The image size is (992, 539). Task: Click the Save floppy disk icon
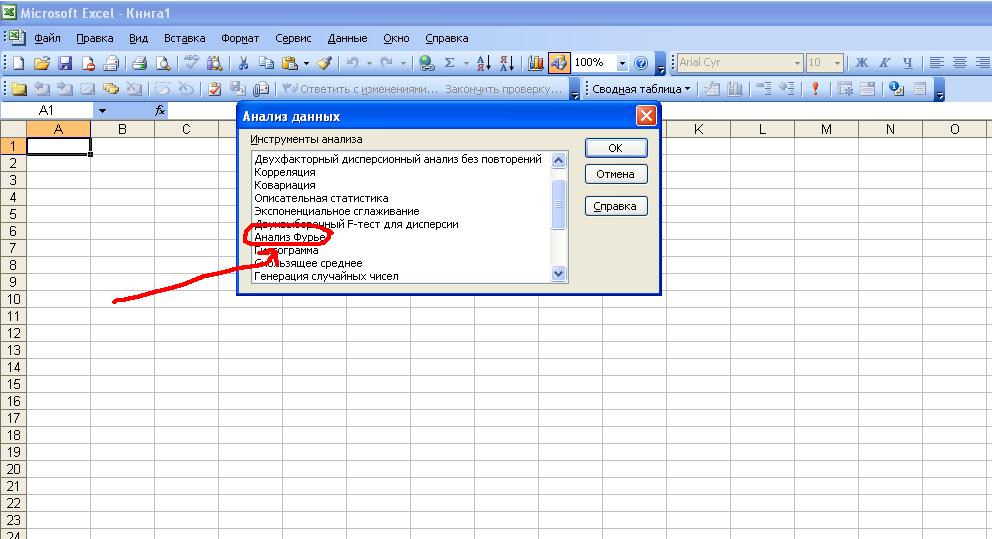[64, 63]
